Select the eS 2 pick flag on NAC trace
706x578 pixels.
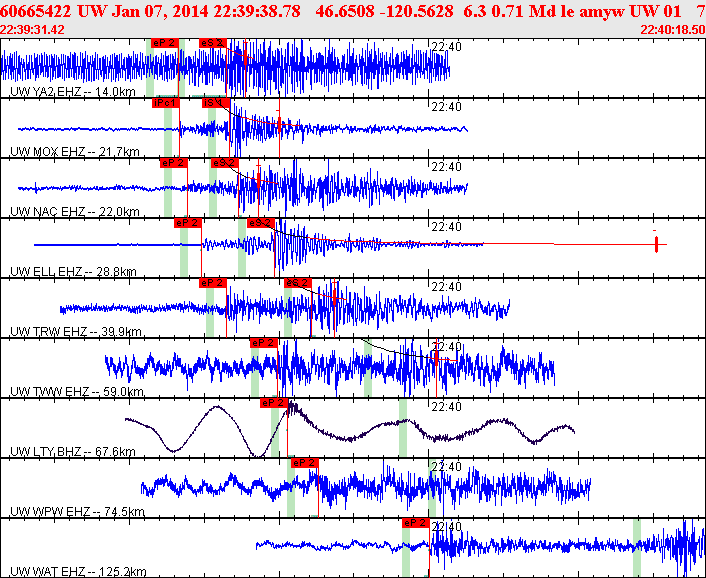click(x=225, y=163)
